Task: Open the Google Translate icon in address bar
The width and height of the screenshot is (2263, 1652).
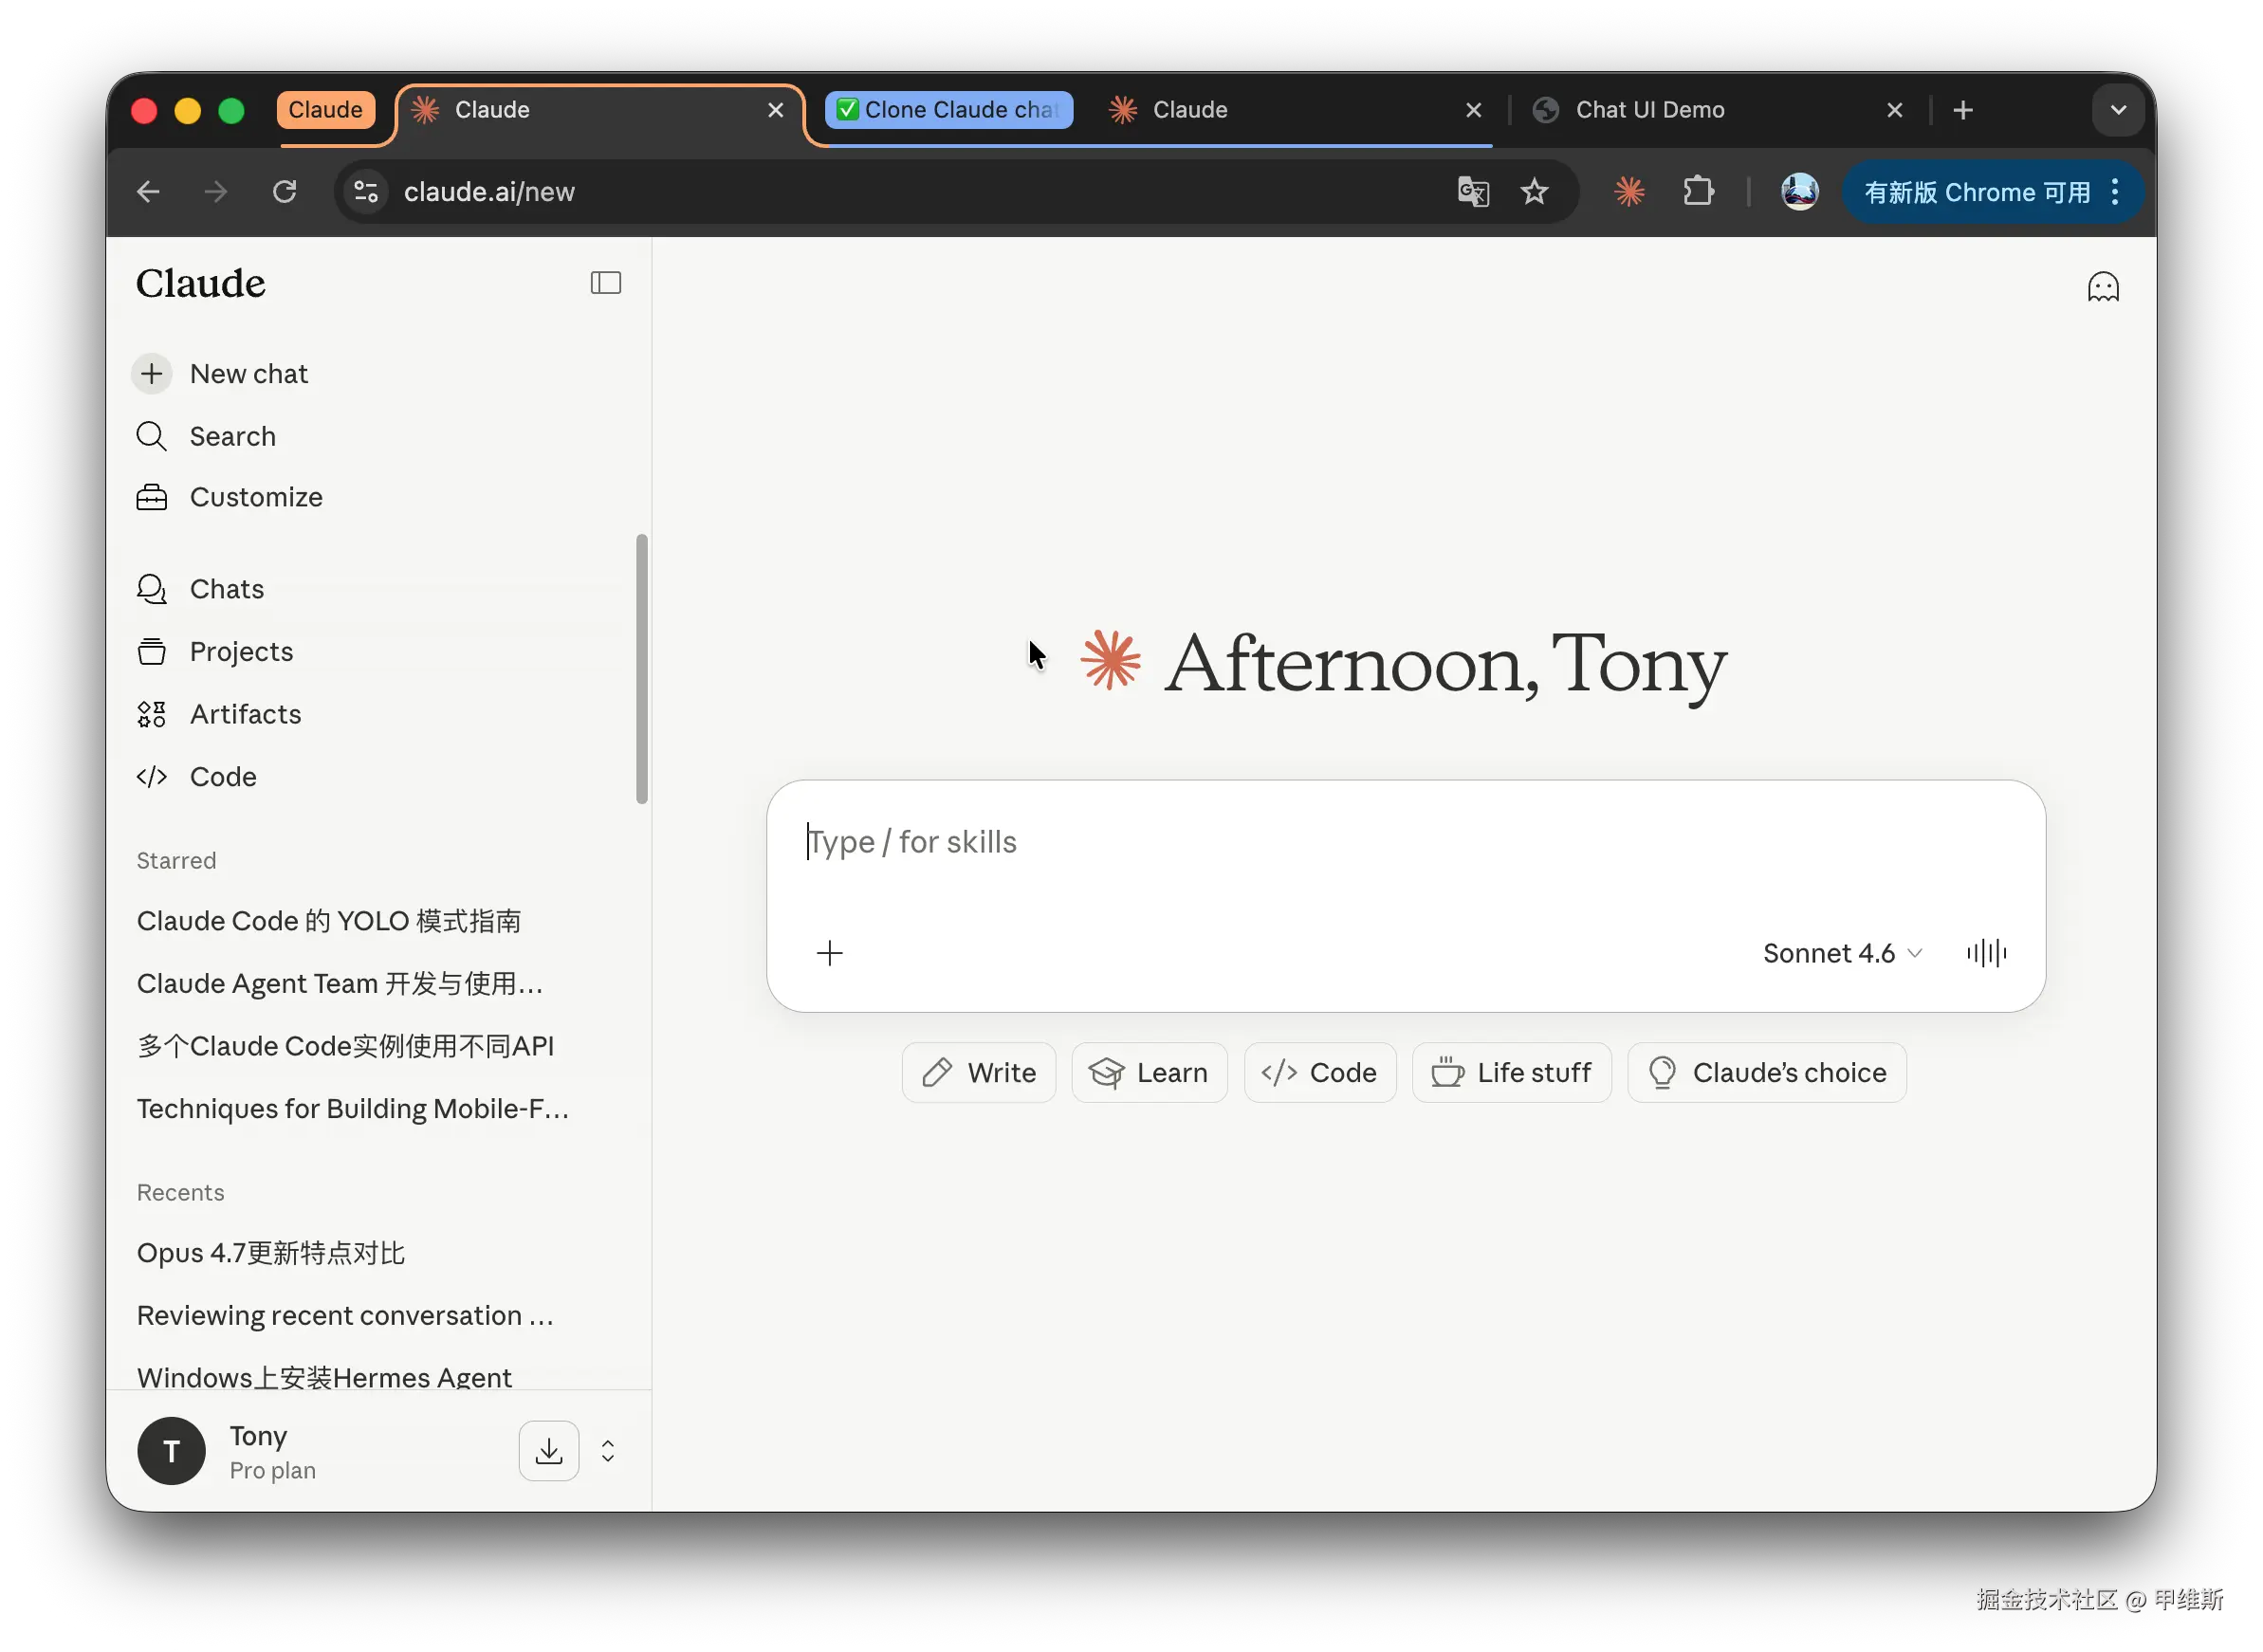Action: pyautogui.click(x=1472, y=191)
